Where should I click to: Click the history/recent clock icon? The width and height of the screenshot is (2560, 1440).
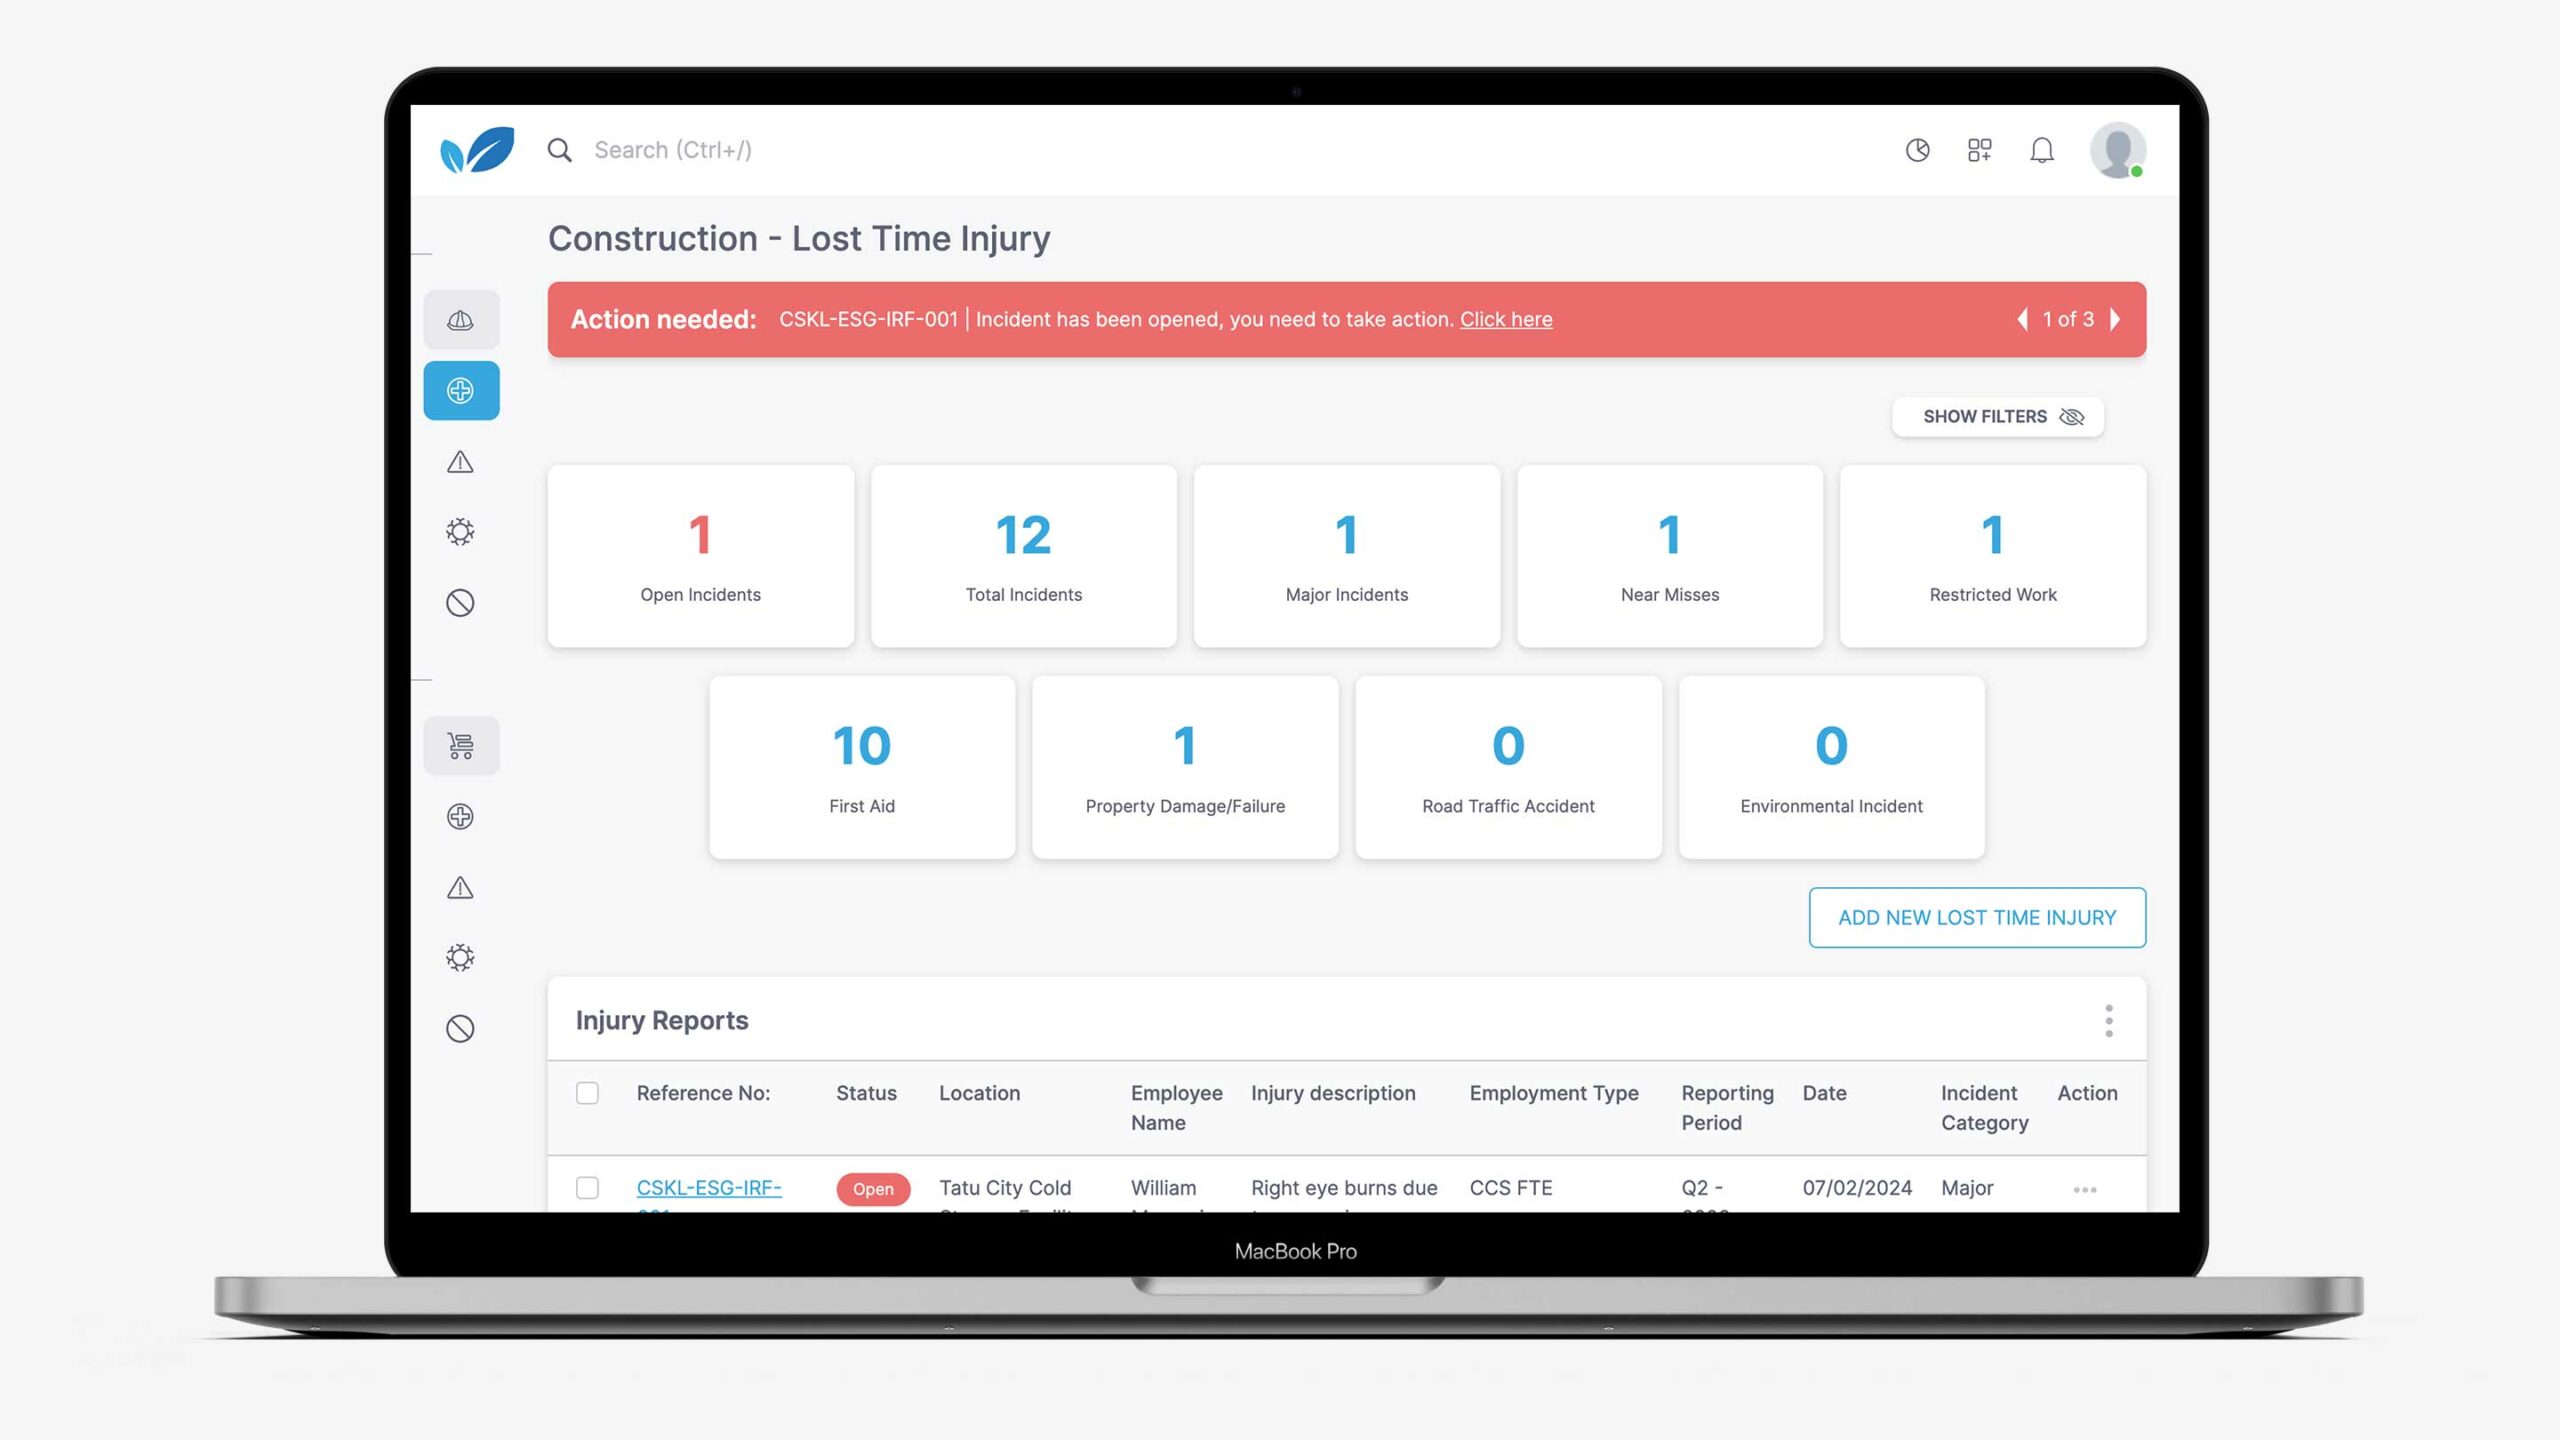1918,149
